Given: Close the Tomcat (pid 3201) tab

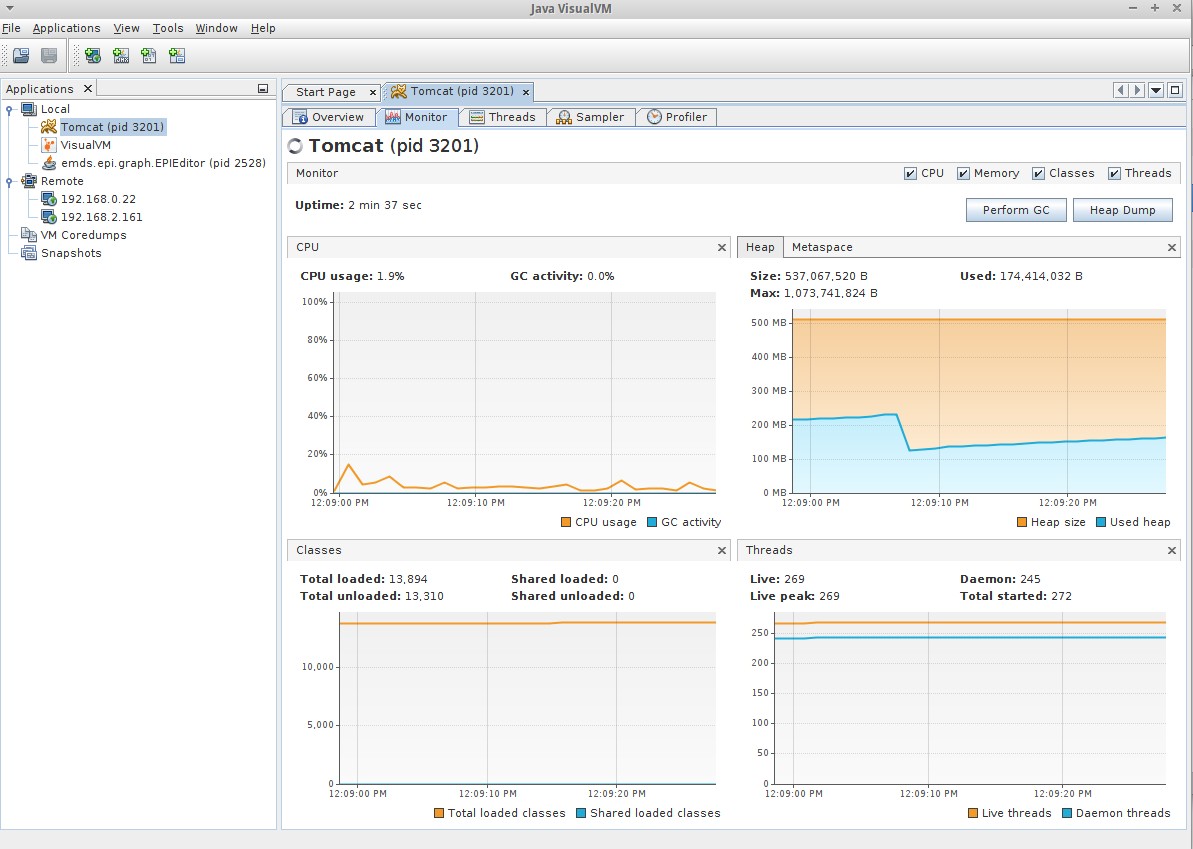Looking at the screenshot, I should pos(526,92).
